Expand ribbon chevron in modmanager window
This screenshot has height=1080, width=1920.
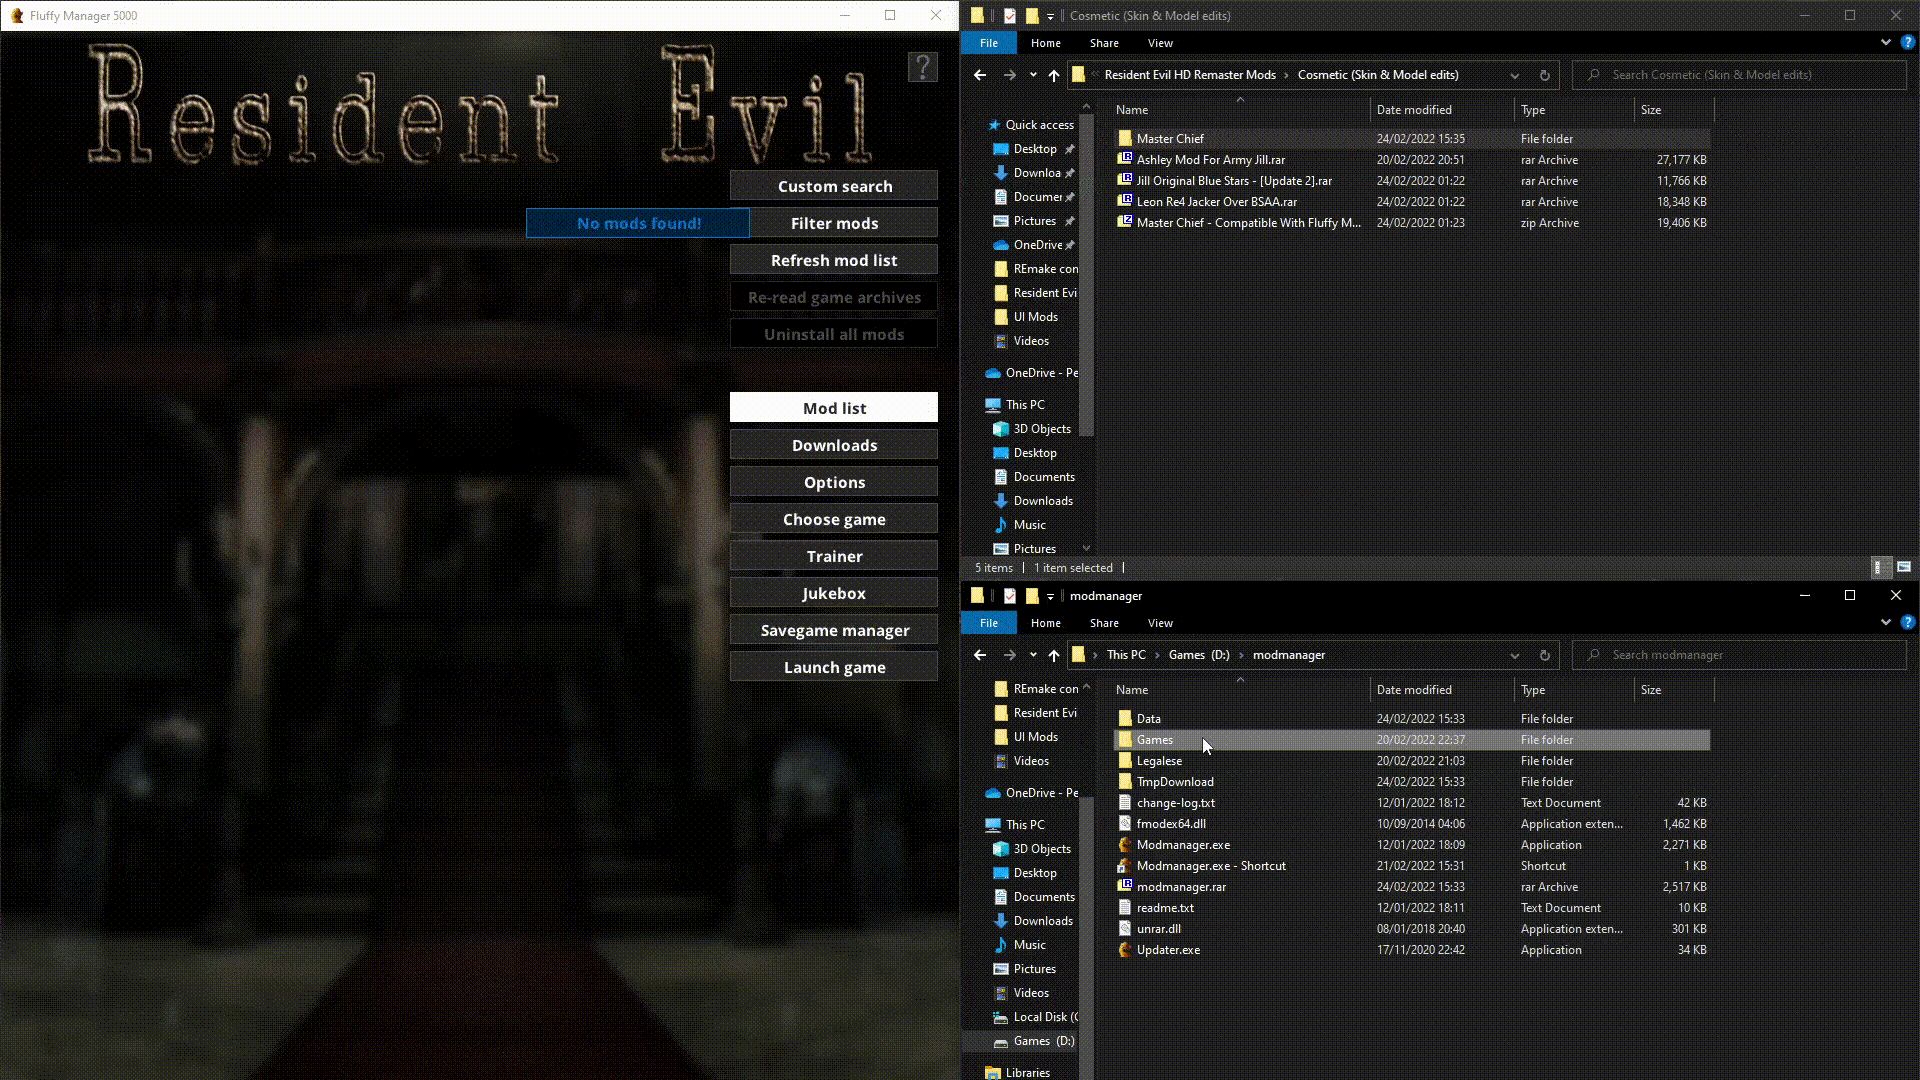coord(1885,622)
